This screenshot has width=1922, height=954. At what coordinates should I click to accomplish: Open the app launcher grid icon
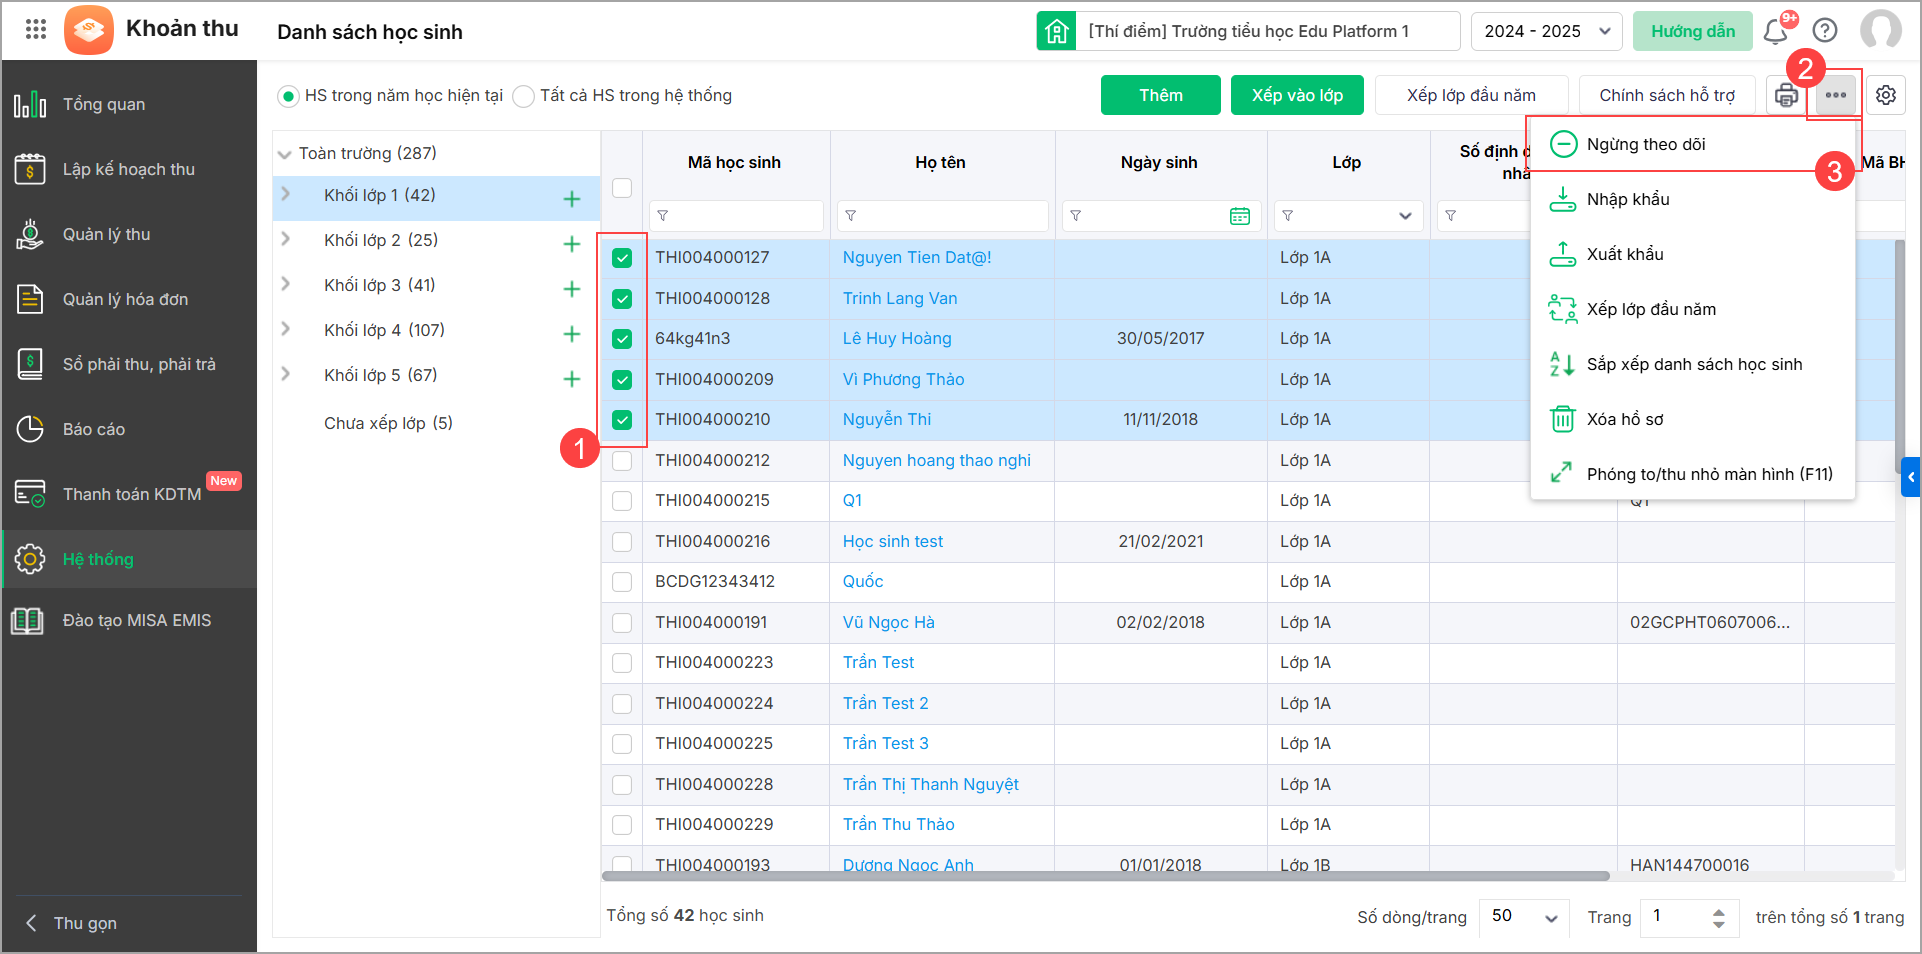coord(36,29)
